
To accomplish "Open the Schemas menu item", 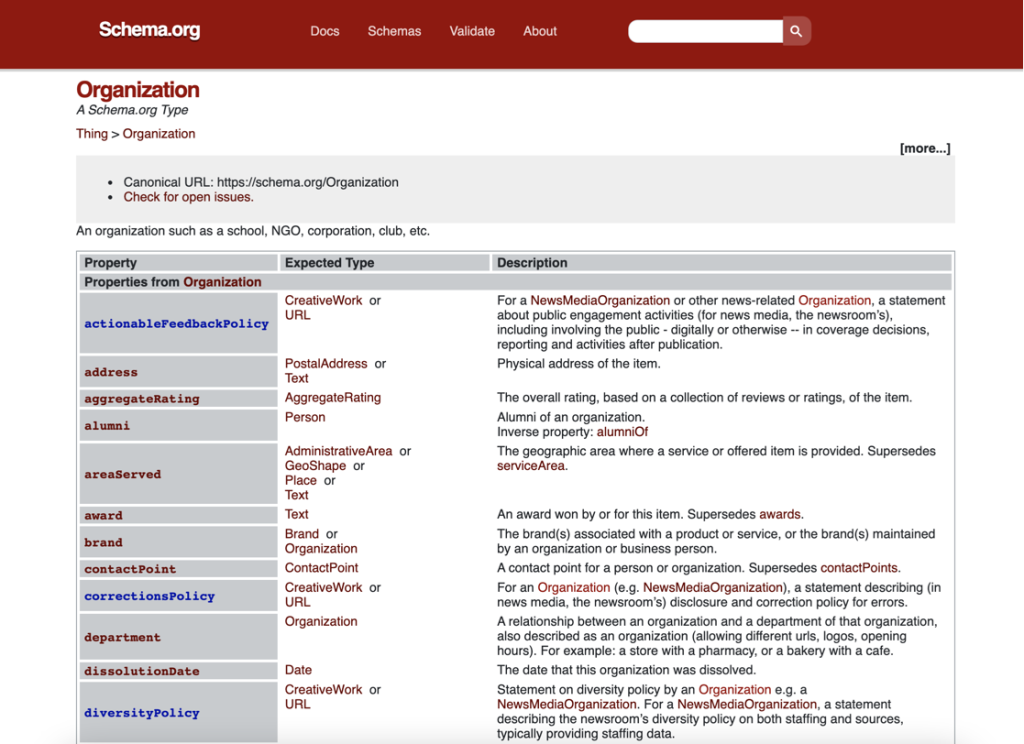I will click(394, 31).
